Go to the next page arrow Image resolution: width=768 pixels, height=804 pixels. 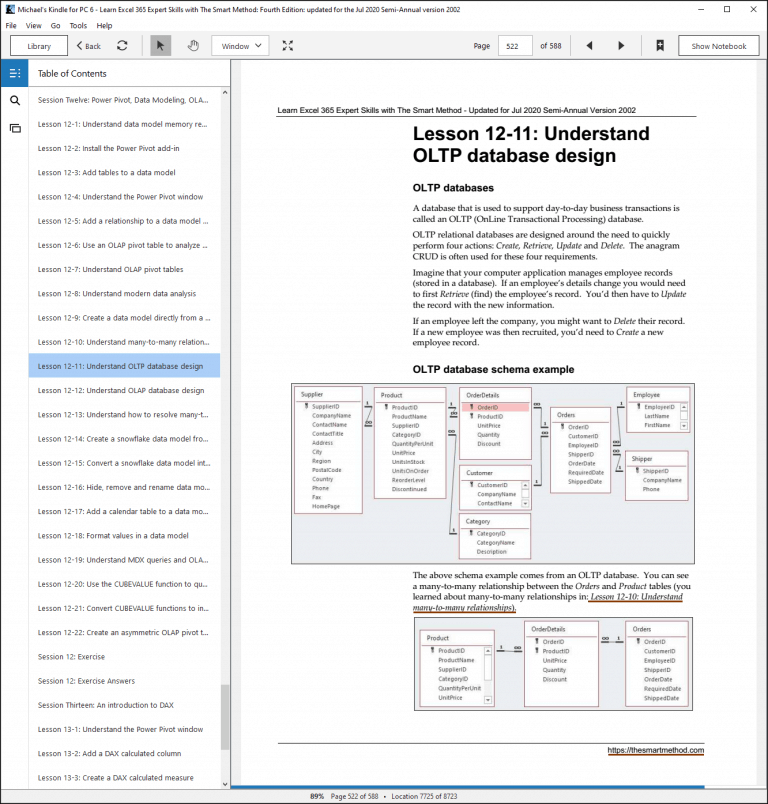(621, 46)
